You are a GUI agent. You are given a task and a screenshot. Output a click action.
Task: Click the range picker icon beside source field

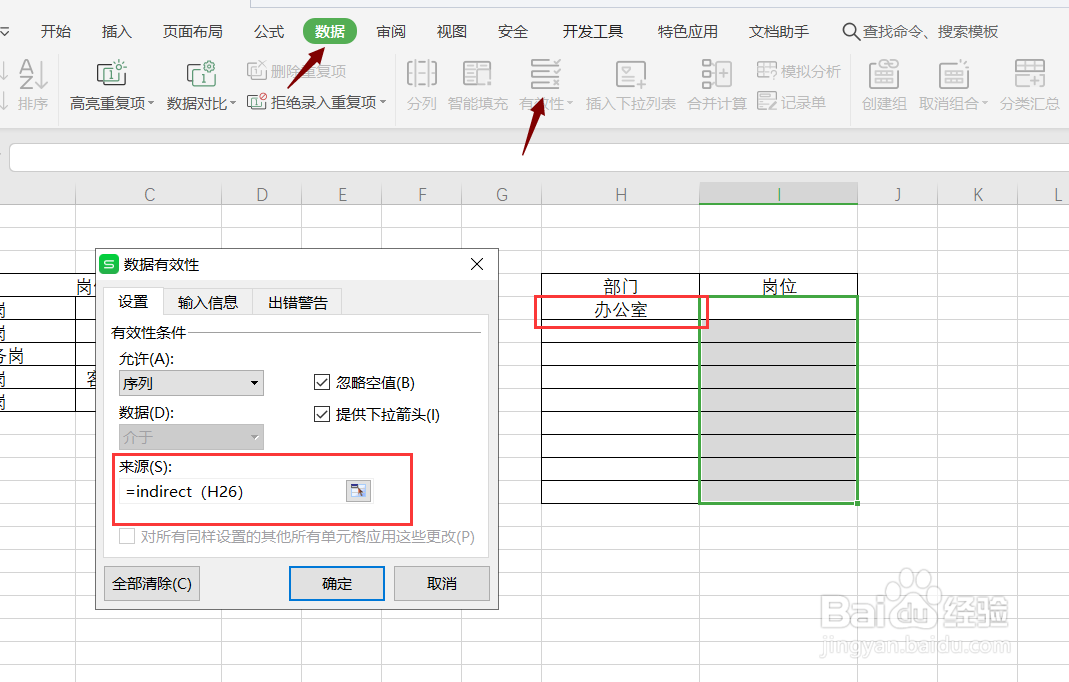(358, 490)
